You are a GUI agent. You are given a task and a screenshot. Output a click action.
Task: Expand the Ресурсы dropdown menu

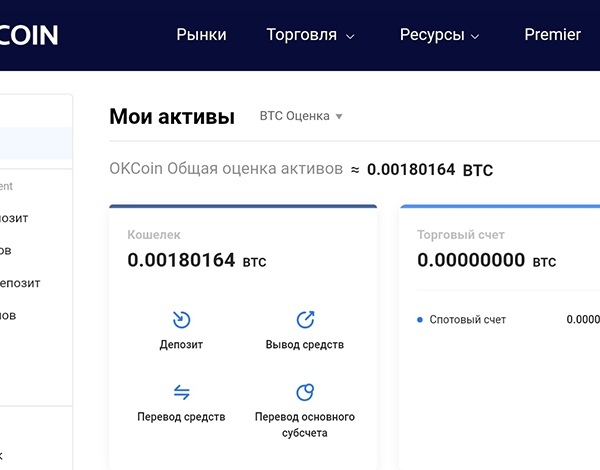[x=440, y=35]
